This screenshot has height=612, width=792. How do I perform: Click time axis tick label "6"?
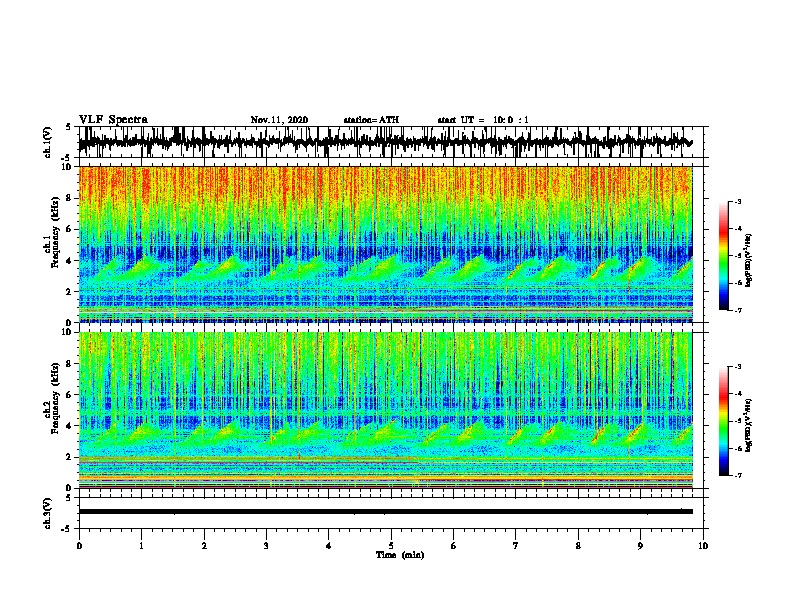coord(454,546)
